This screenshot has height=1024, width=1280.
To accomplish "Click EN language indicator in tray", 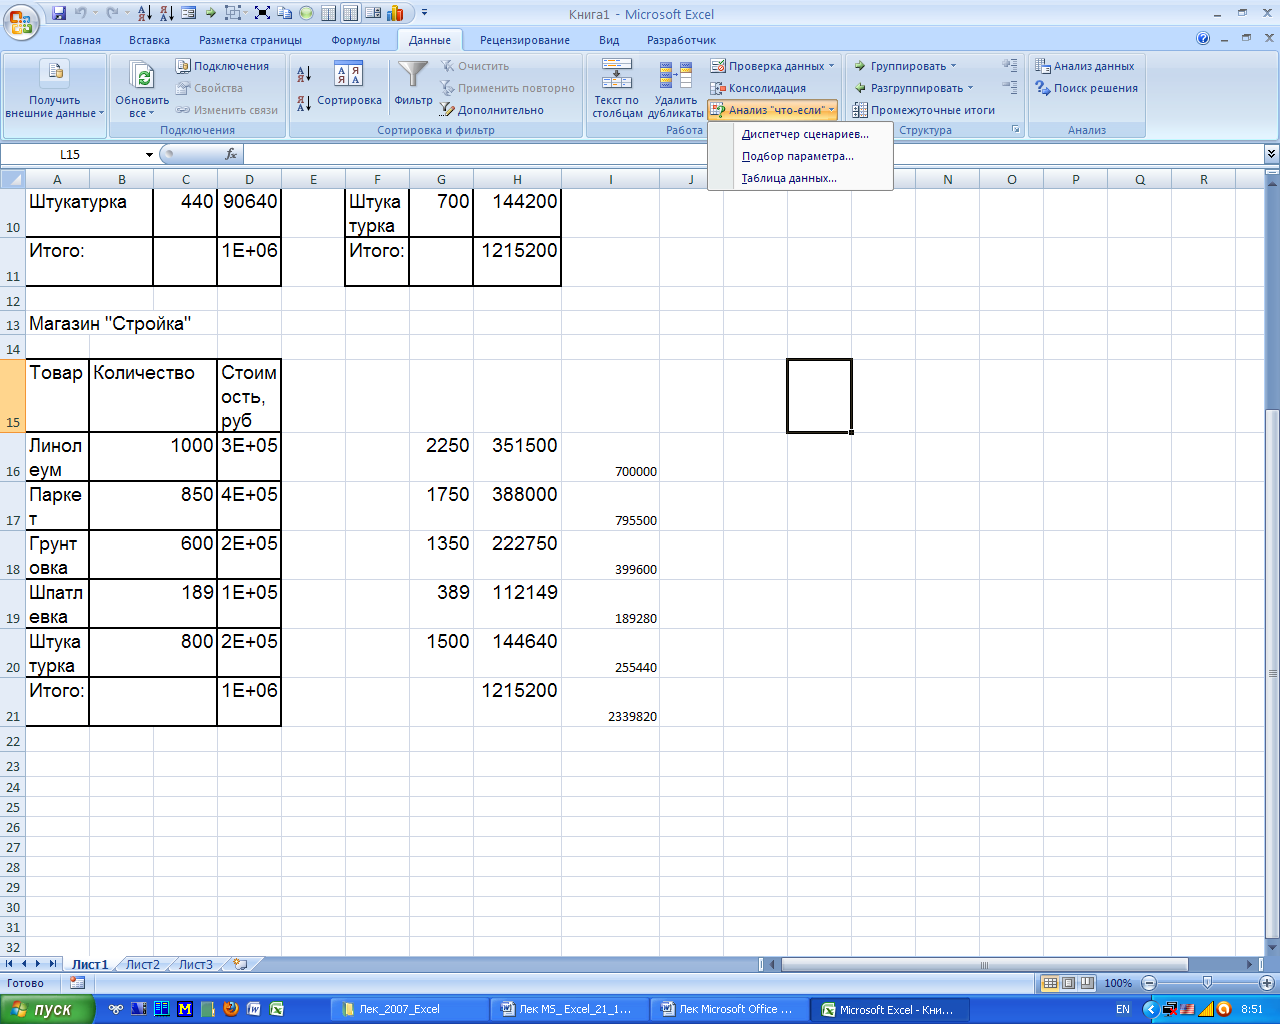I will [x=1123, y=1009].
